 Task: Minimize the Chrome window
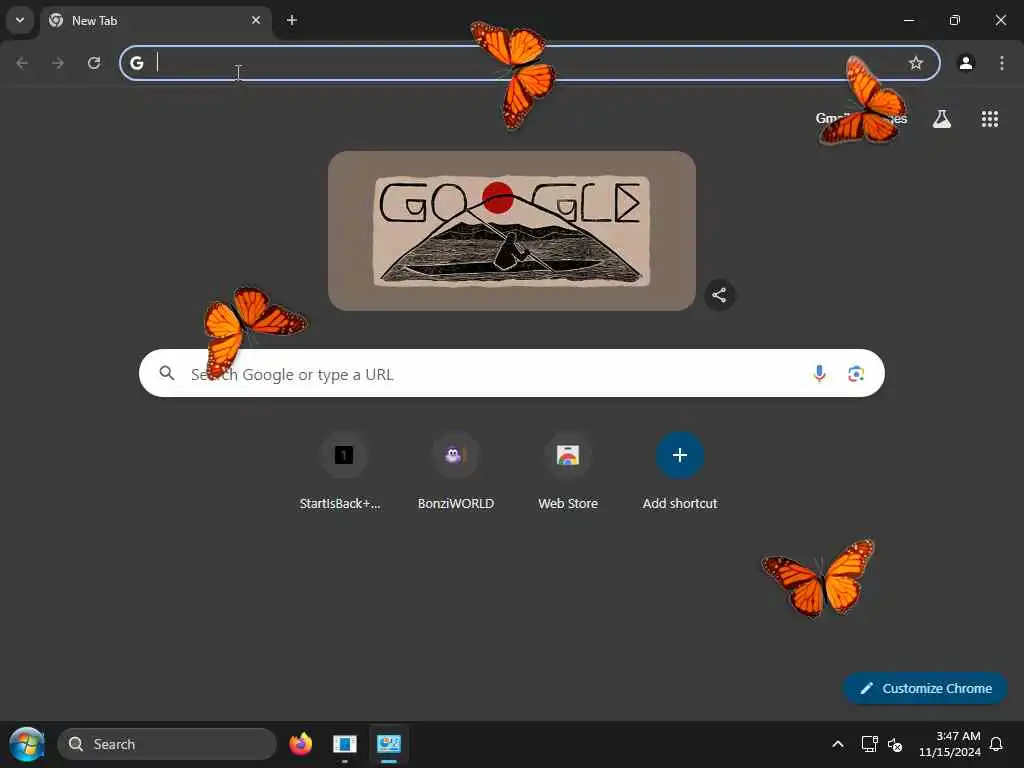(908, 20)
